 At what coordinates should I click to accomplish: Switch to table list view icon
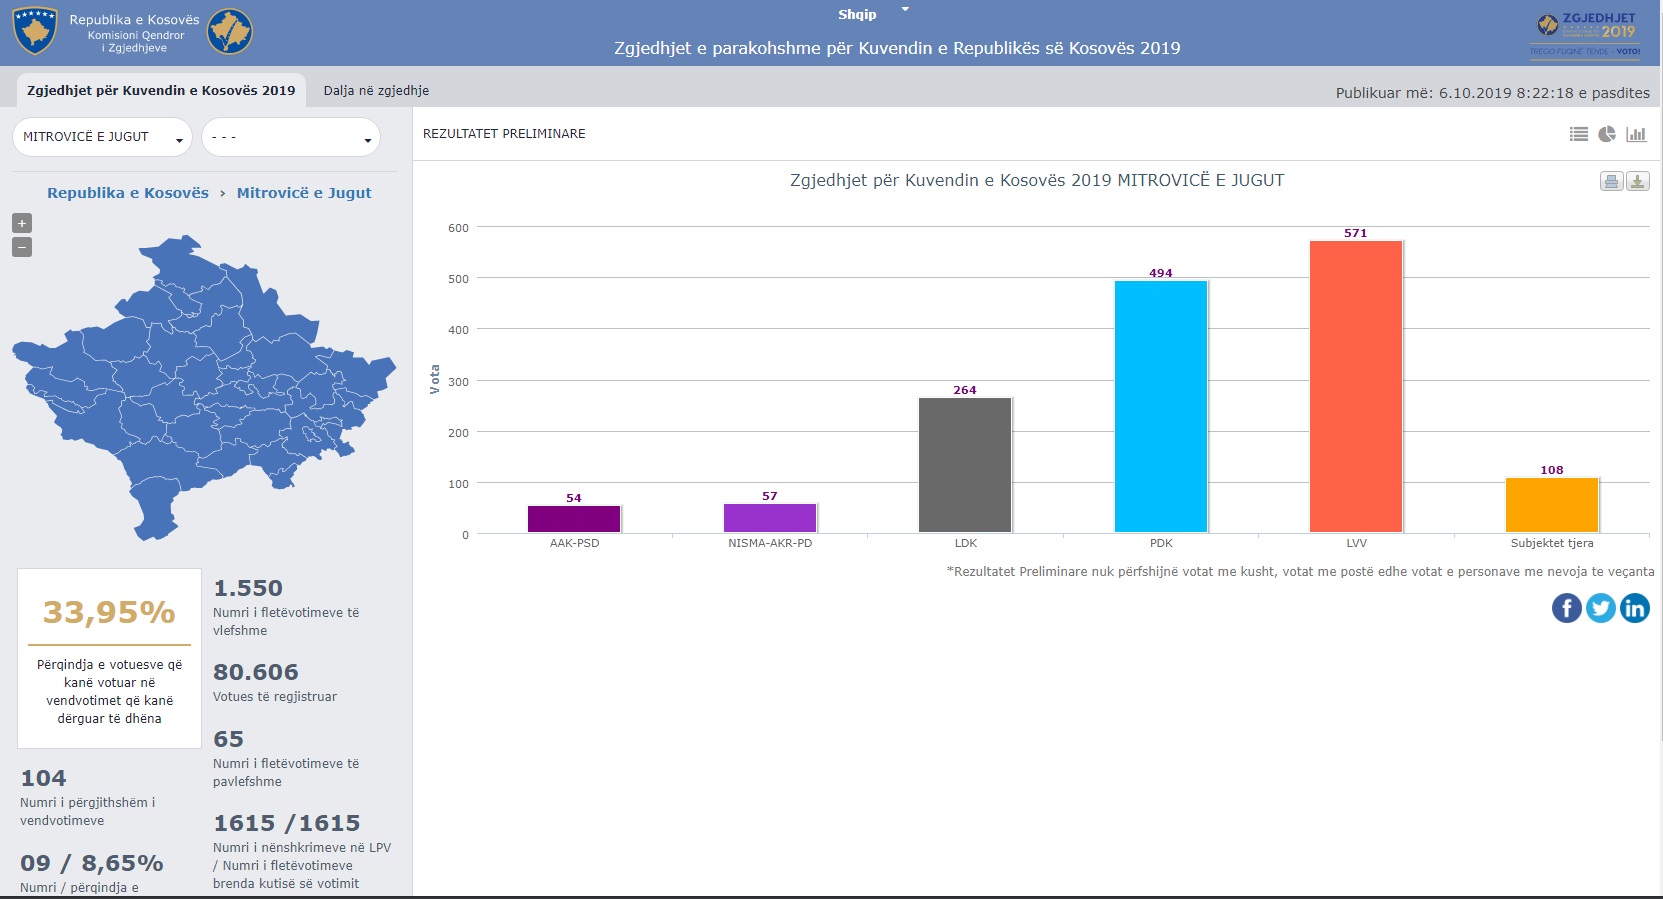[1579, 134]
